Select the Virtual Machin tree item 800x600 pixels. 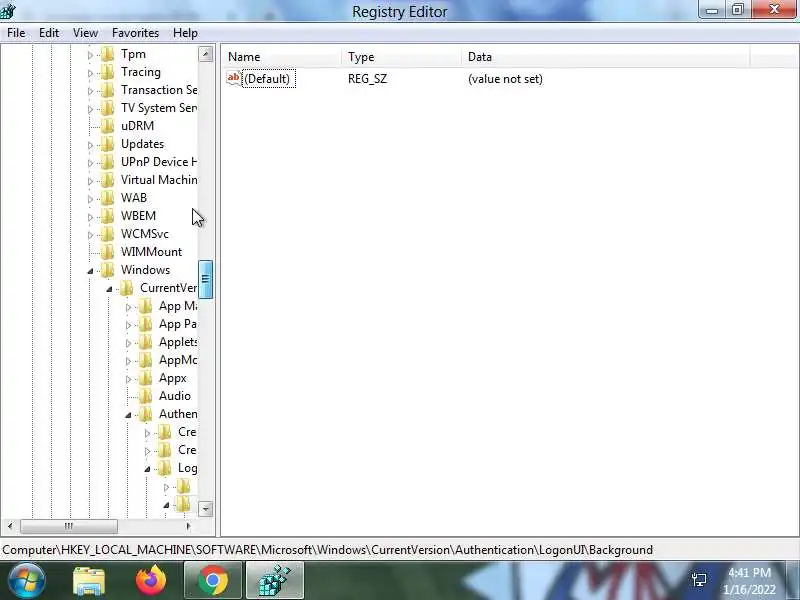tap(159, 180)
